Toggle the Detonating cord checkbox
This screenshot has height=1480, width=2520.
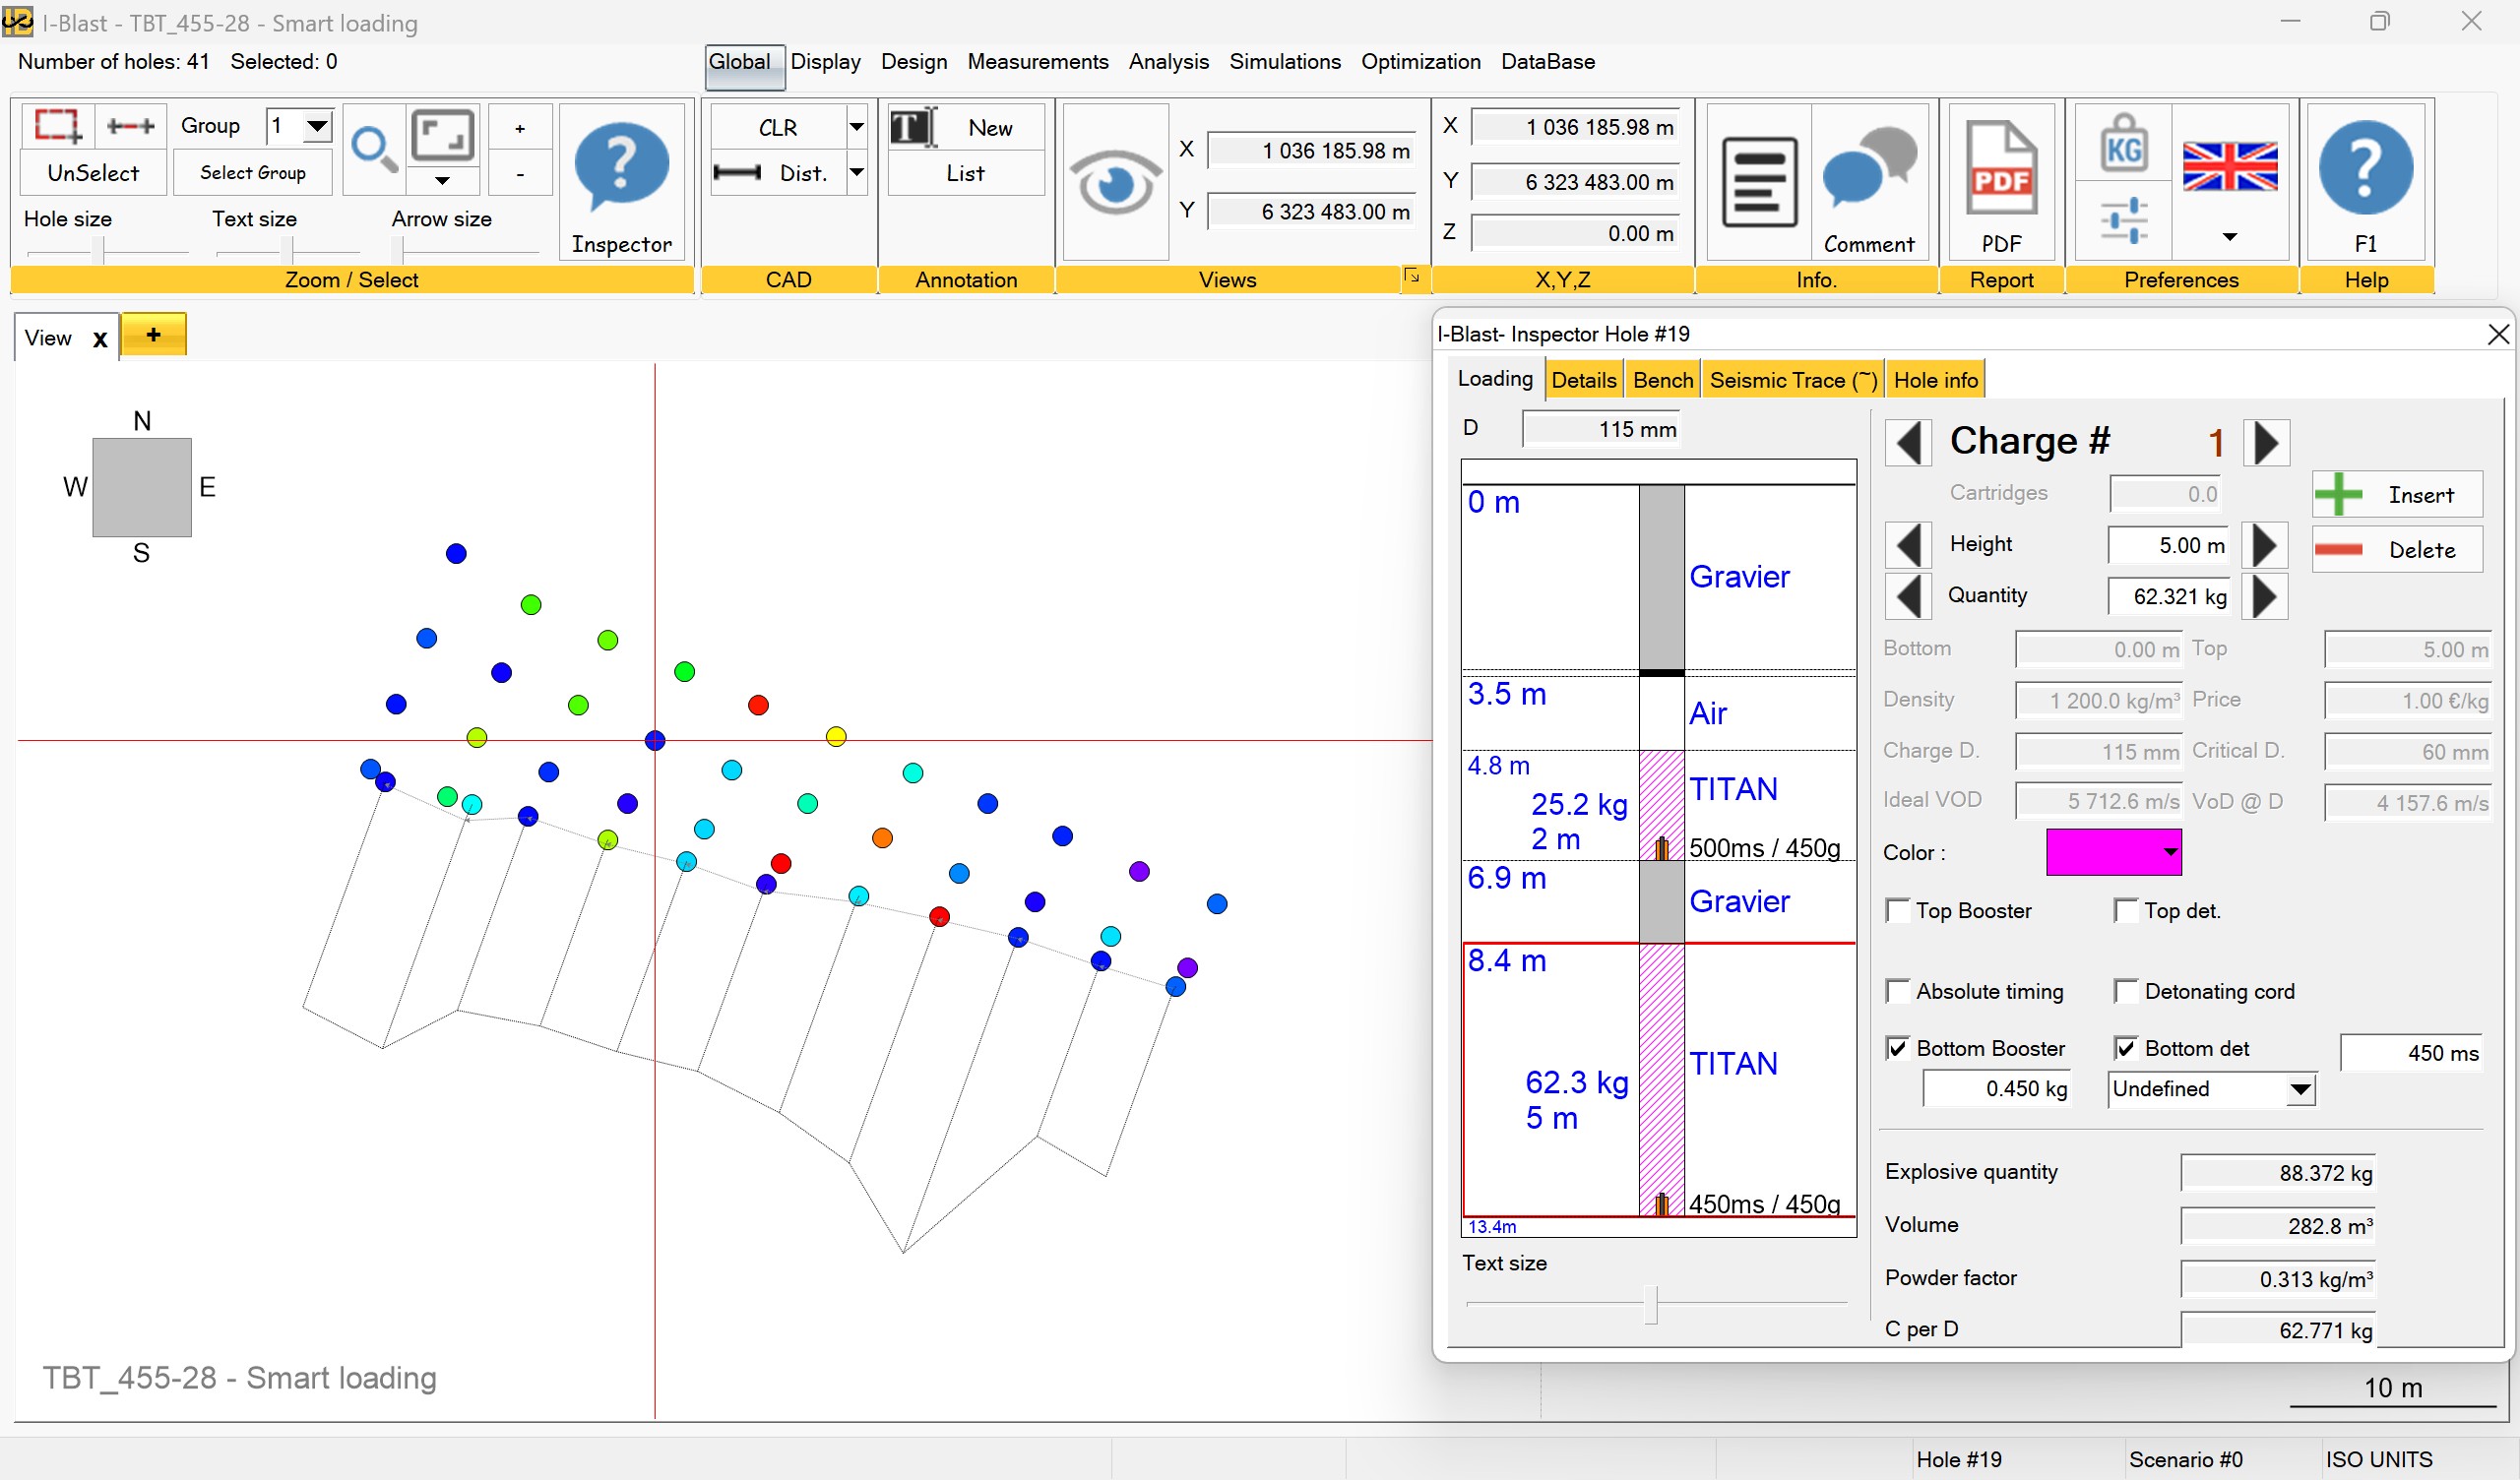pos(2125,991)
